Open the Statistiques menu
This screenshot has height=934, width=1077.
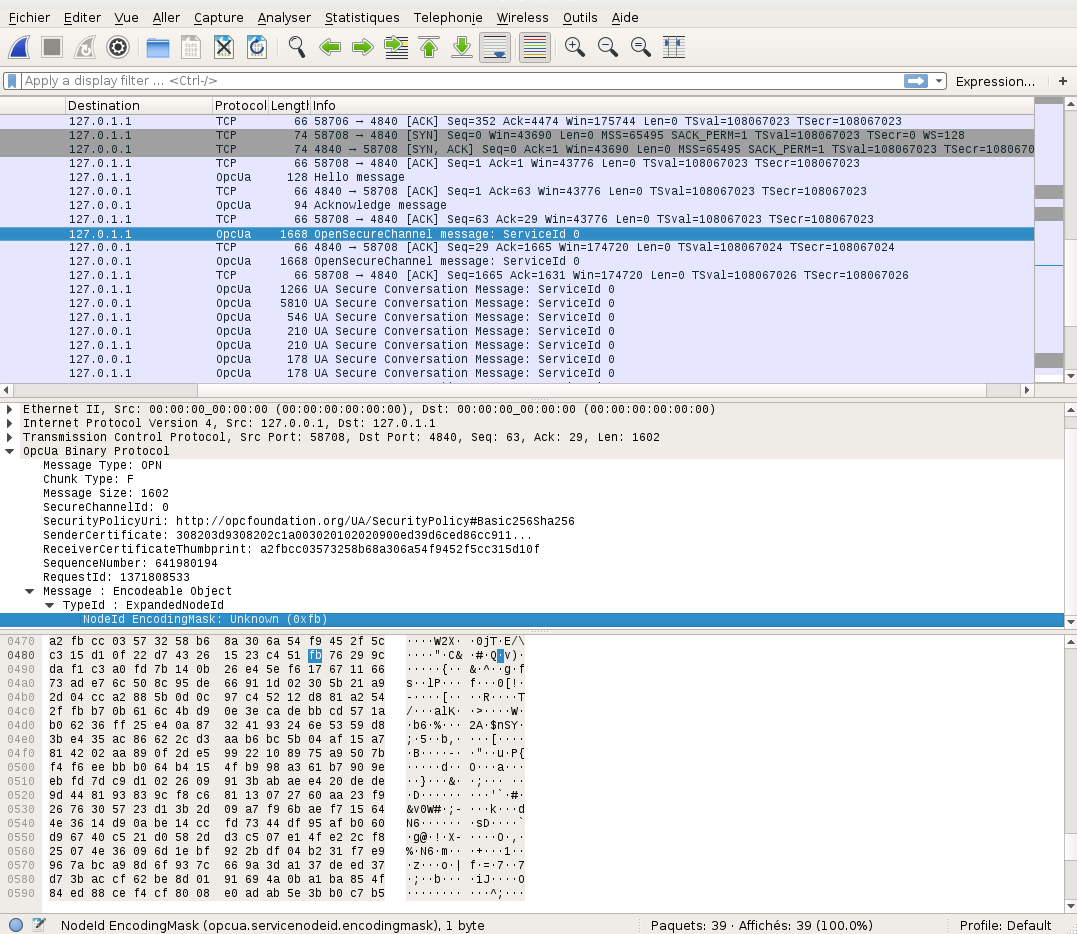(x=361, y=17)
